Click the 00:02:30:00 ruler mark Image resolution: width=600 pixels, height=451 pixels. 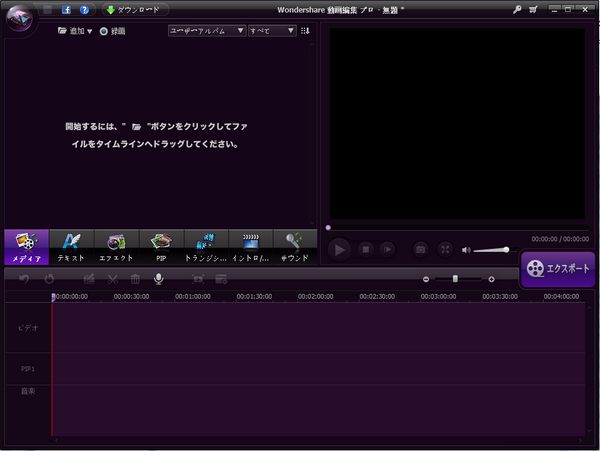(x=377, y=296)
